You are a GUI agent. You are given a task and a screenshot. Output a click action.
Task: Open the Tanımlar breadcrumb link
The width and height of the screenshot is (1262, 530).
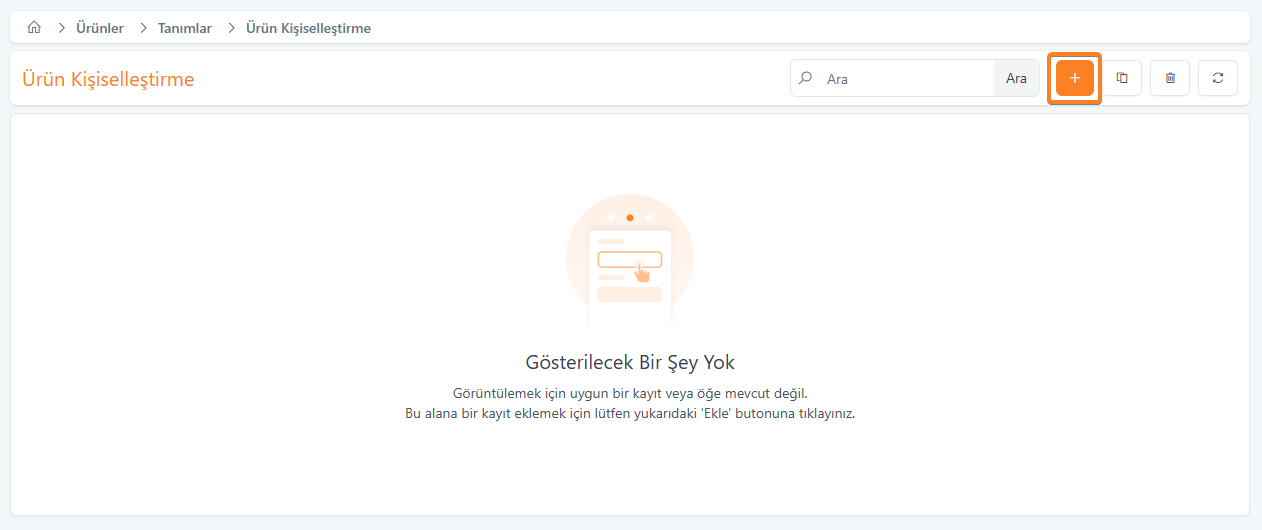[185, 28]
